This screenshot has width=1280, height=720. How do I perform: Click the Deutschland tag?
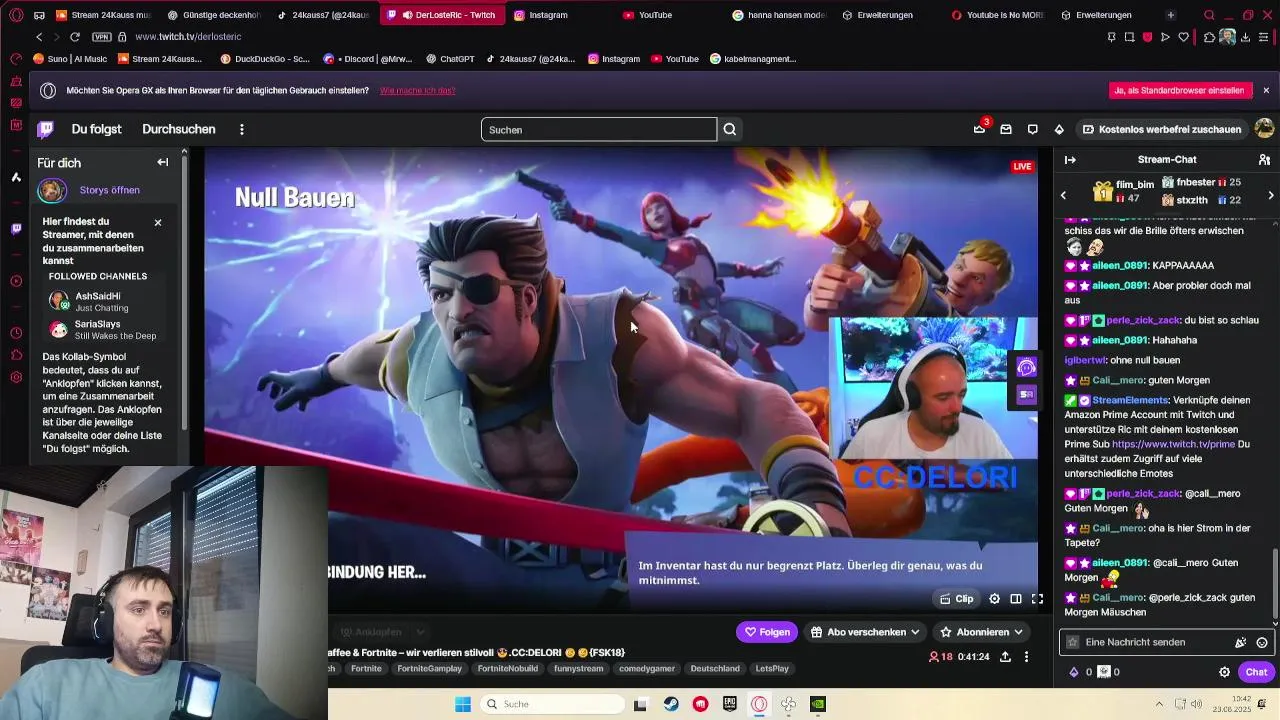click(715, 668)
